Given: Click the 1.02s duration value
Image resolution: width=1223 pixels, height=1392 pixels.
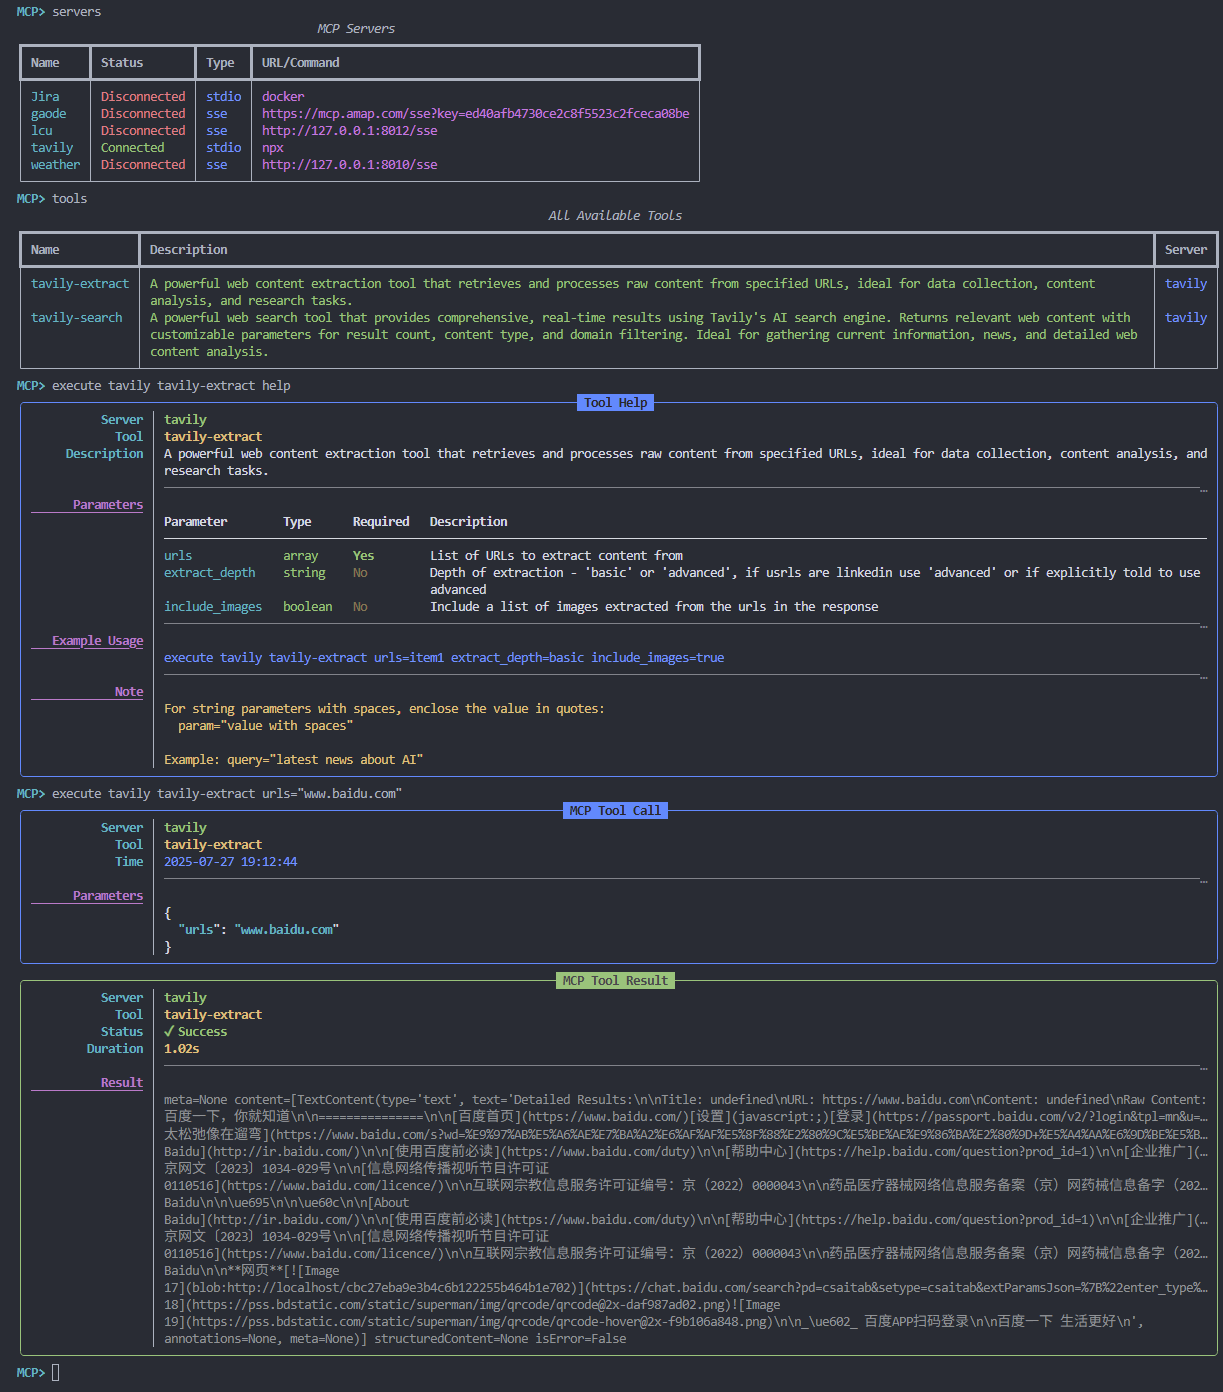Looking at the screenshot, I should pos(182,1049).
